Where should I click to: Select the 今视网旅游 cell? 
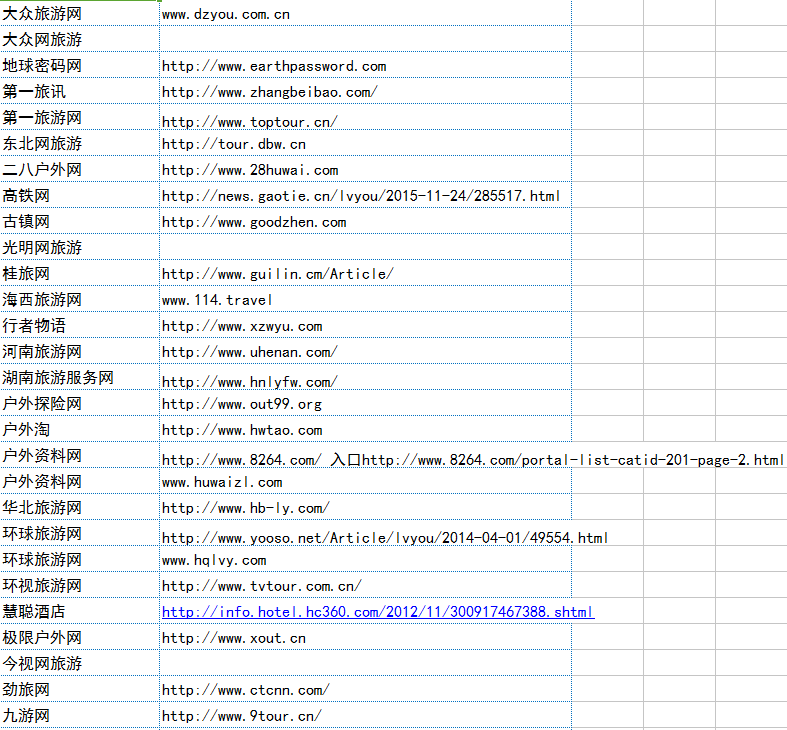[79, 664]
